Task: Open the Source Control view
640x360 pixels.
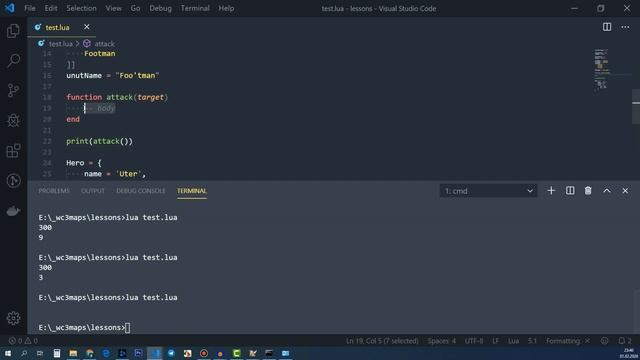Action: tap(13, 90)
